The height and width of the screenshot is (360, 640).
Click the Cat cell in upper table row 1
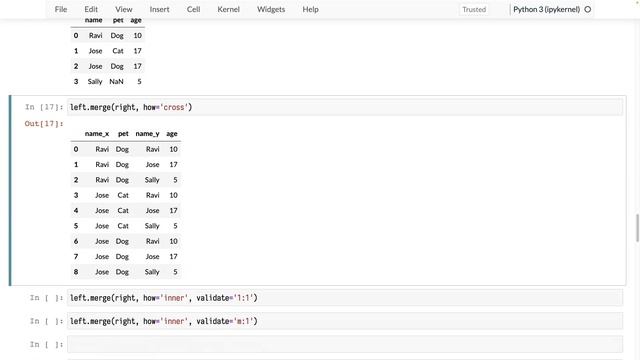(118, 51)
